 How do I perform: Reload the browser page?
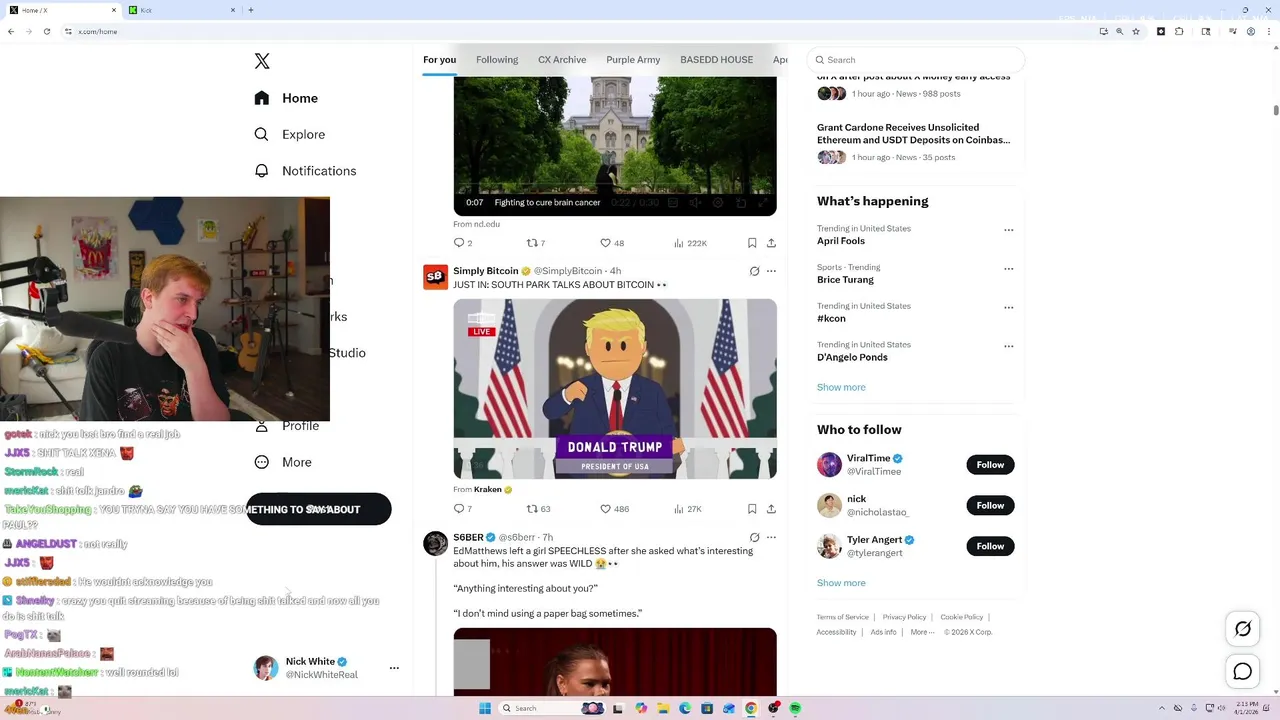[47, 31]
